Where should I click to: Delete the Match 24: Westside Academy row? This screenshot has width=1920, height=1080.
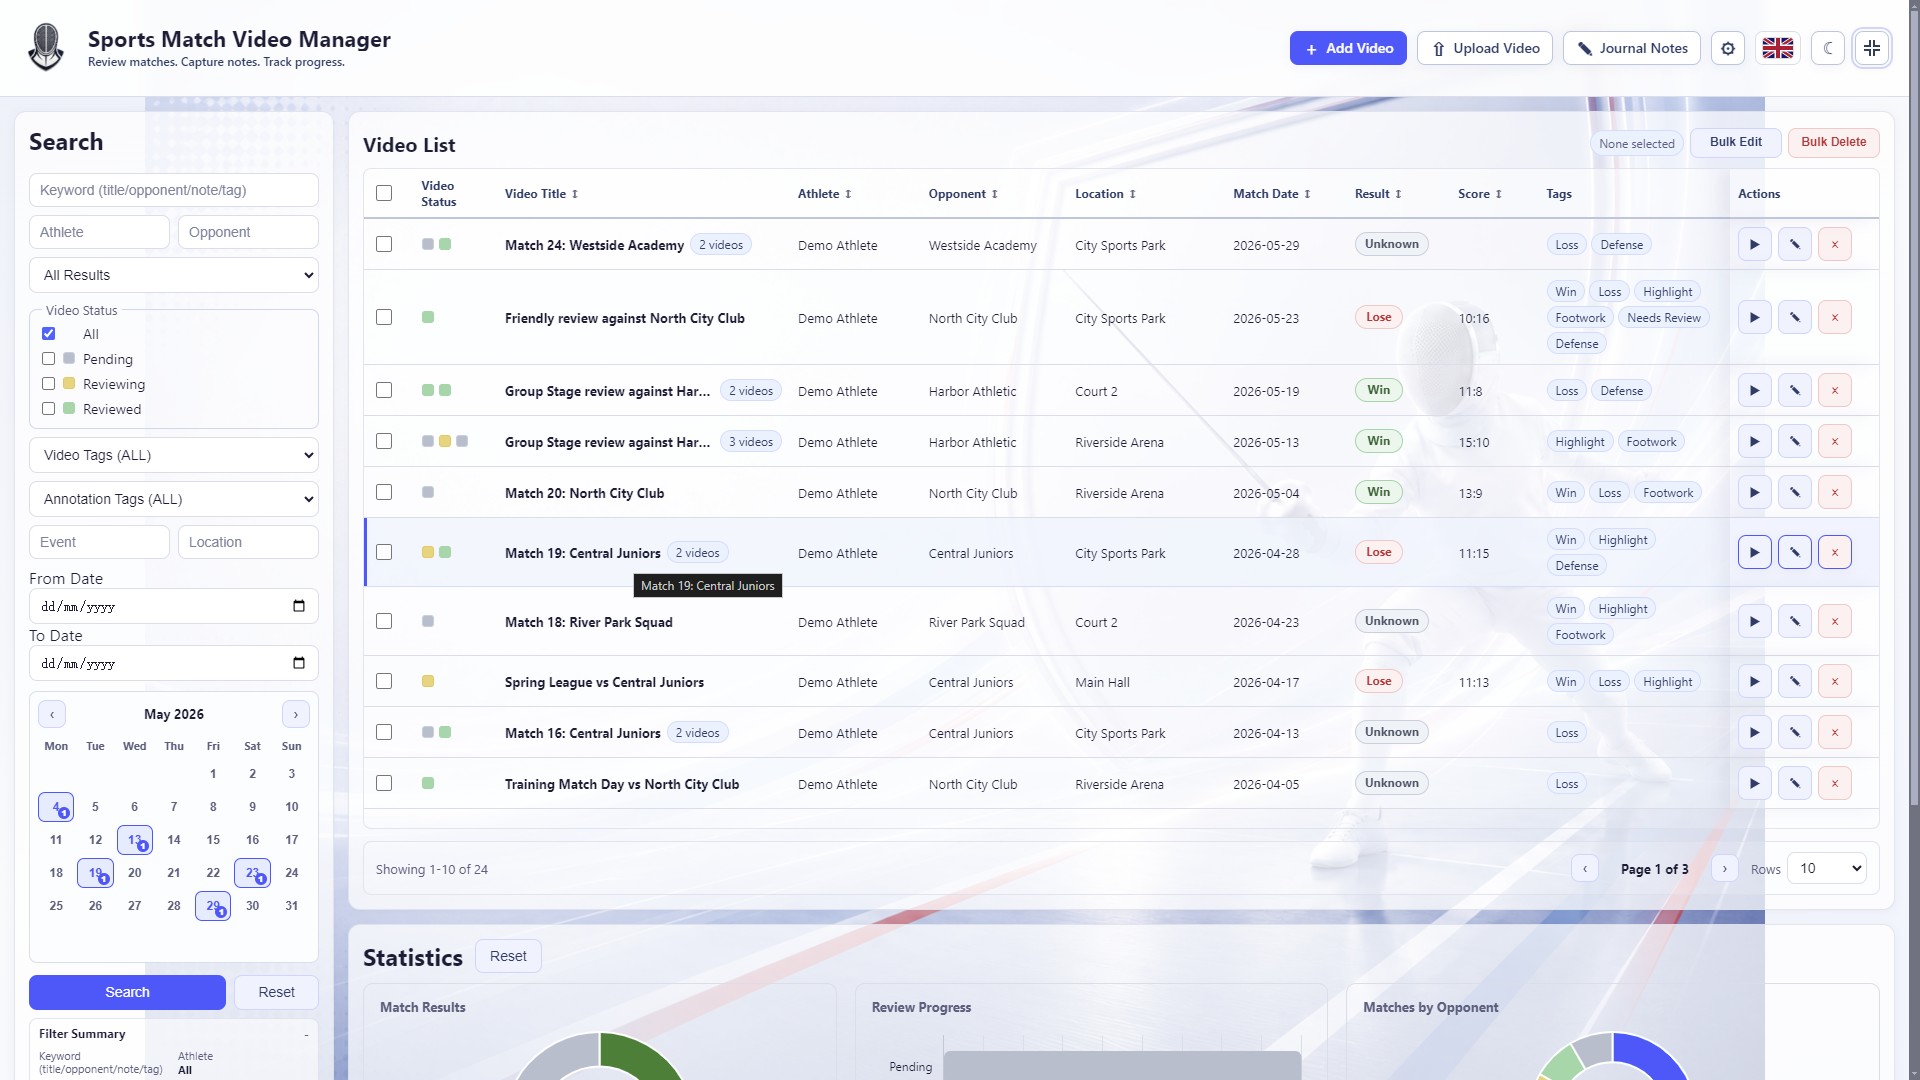pyautogui.click(x=1835, y=245)
